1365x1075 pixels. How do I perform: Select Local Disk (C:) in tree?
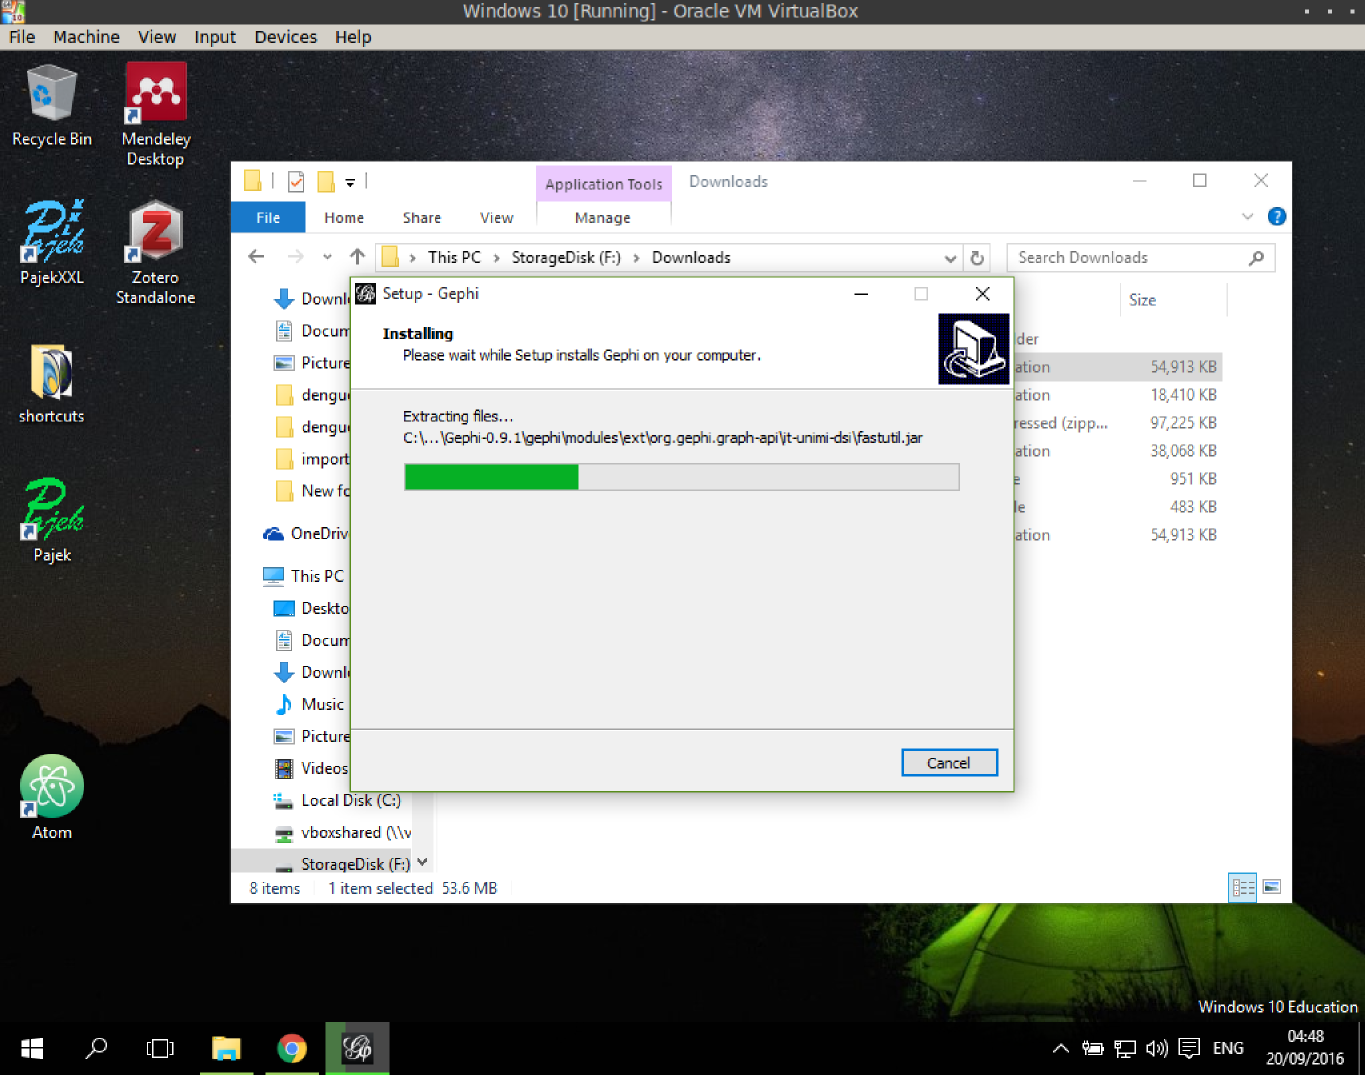point(338,800)
